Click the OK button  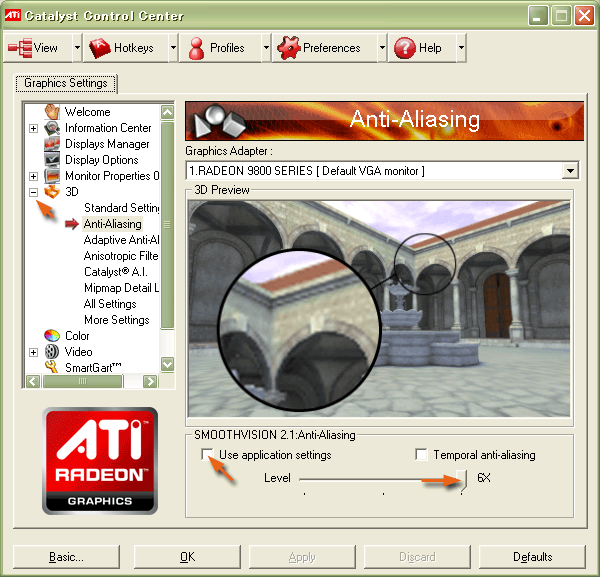pyautogui.click(x=188, y=557)
